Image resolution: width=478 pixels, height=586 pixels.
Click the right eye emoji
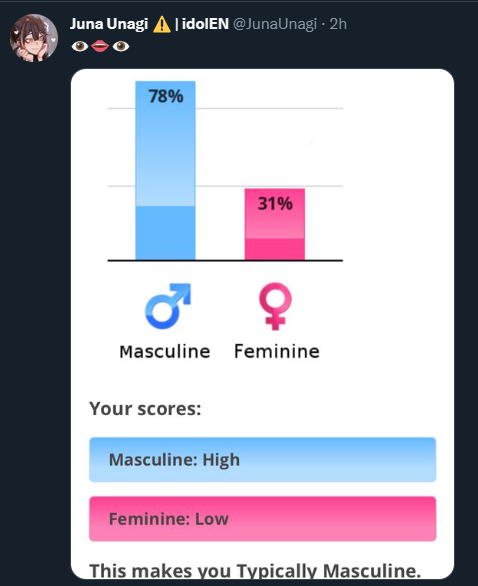click(x=121, y=46)
